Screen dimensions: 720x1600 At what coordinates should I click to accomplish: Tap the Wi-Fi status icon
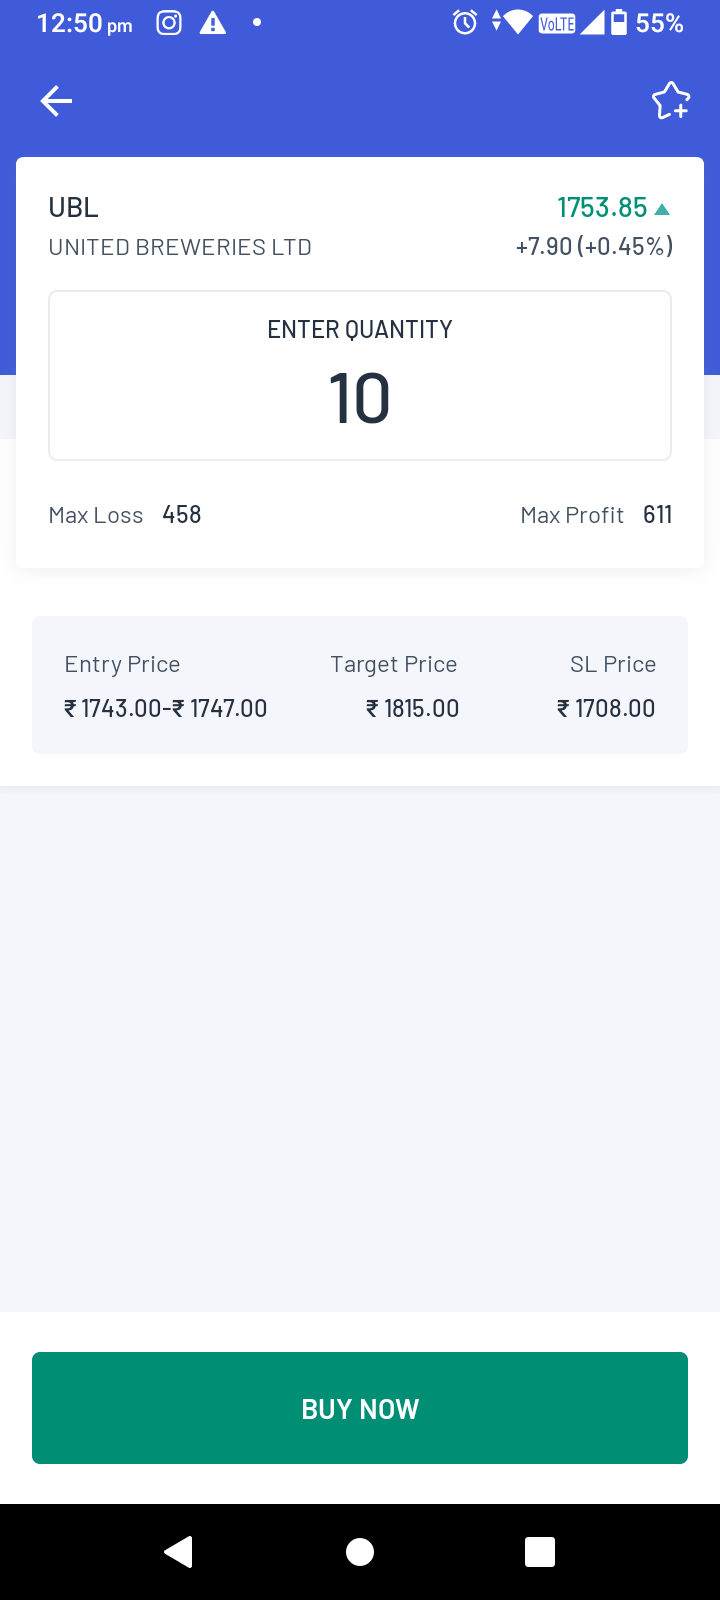(517, 22)
